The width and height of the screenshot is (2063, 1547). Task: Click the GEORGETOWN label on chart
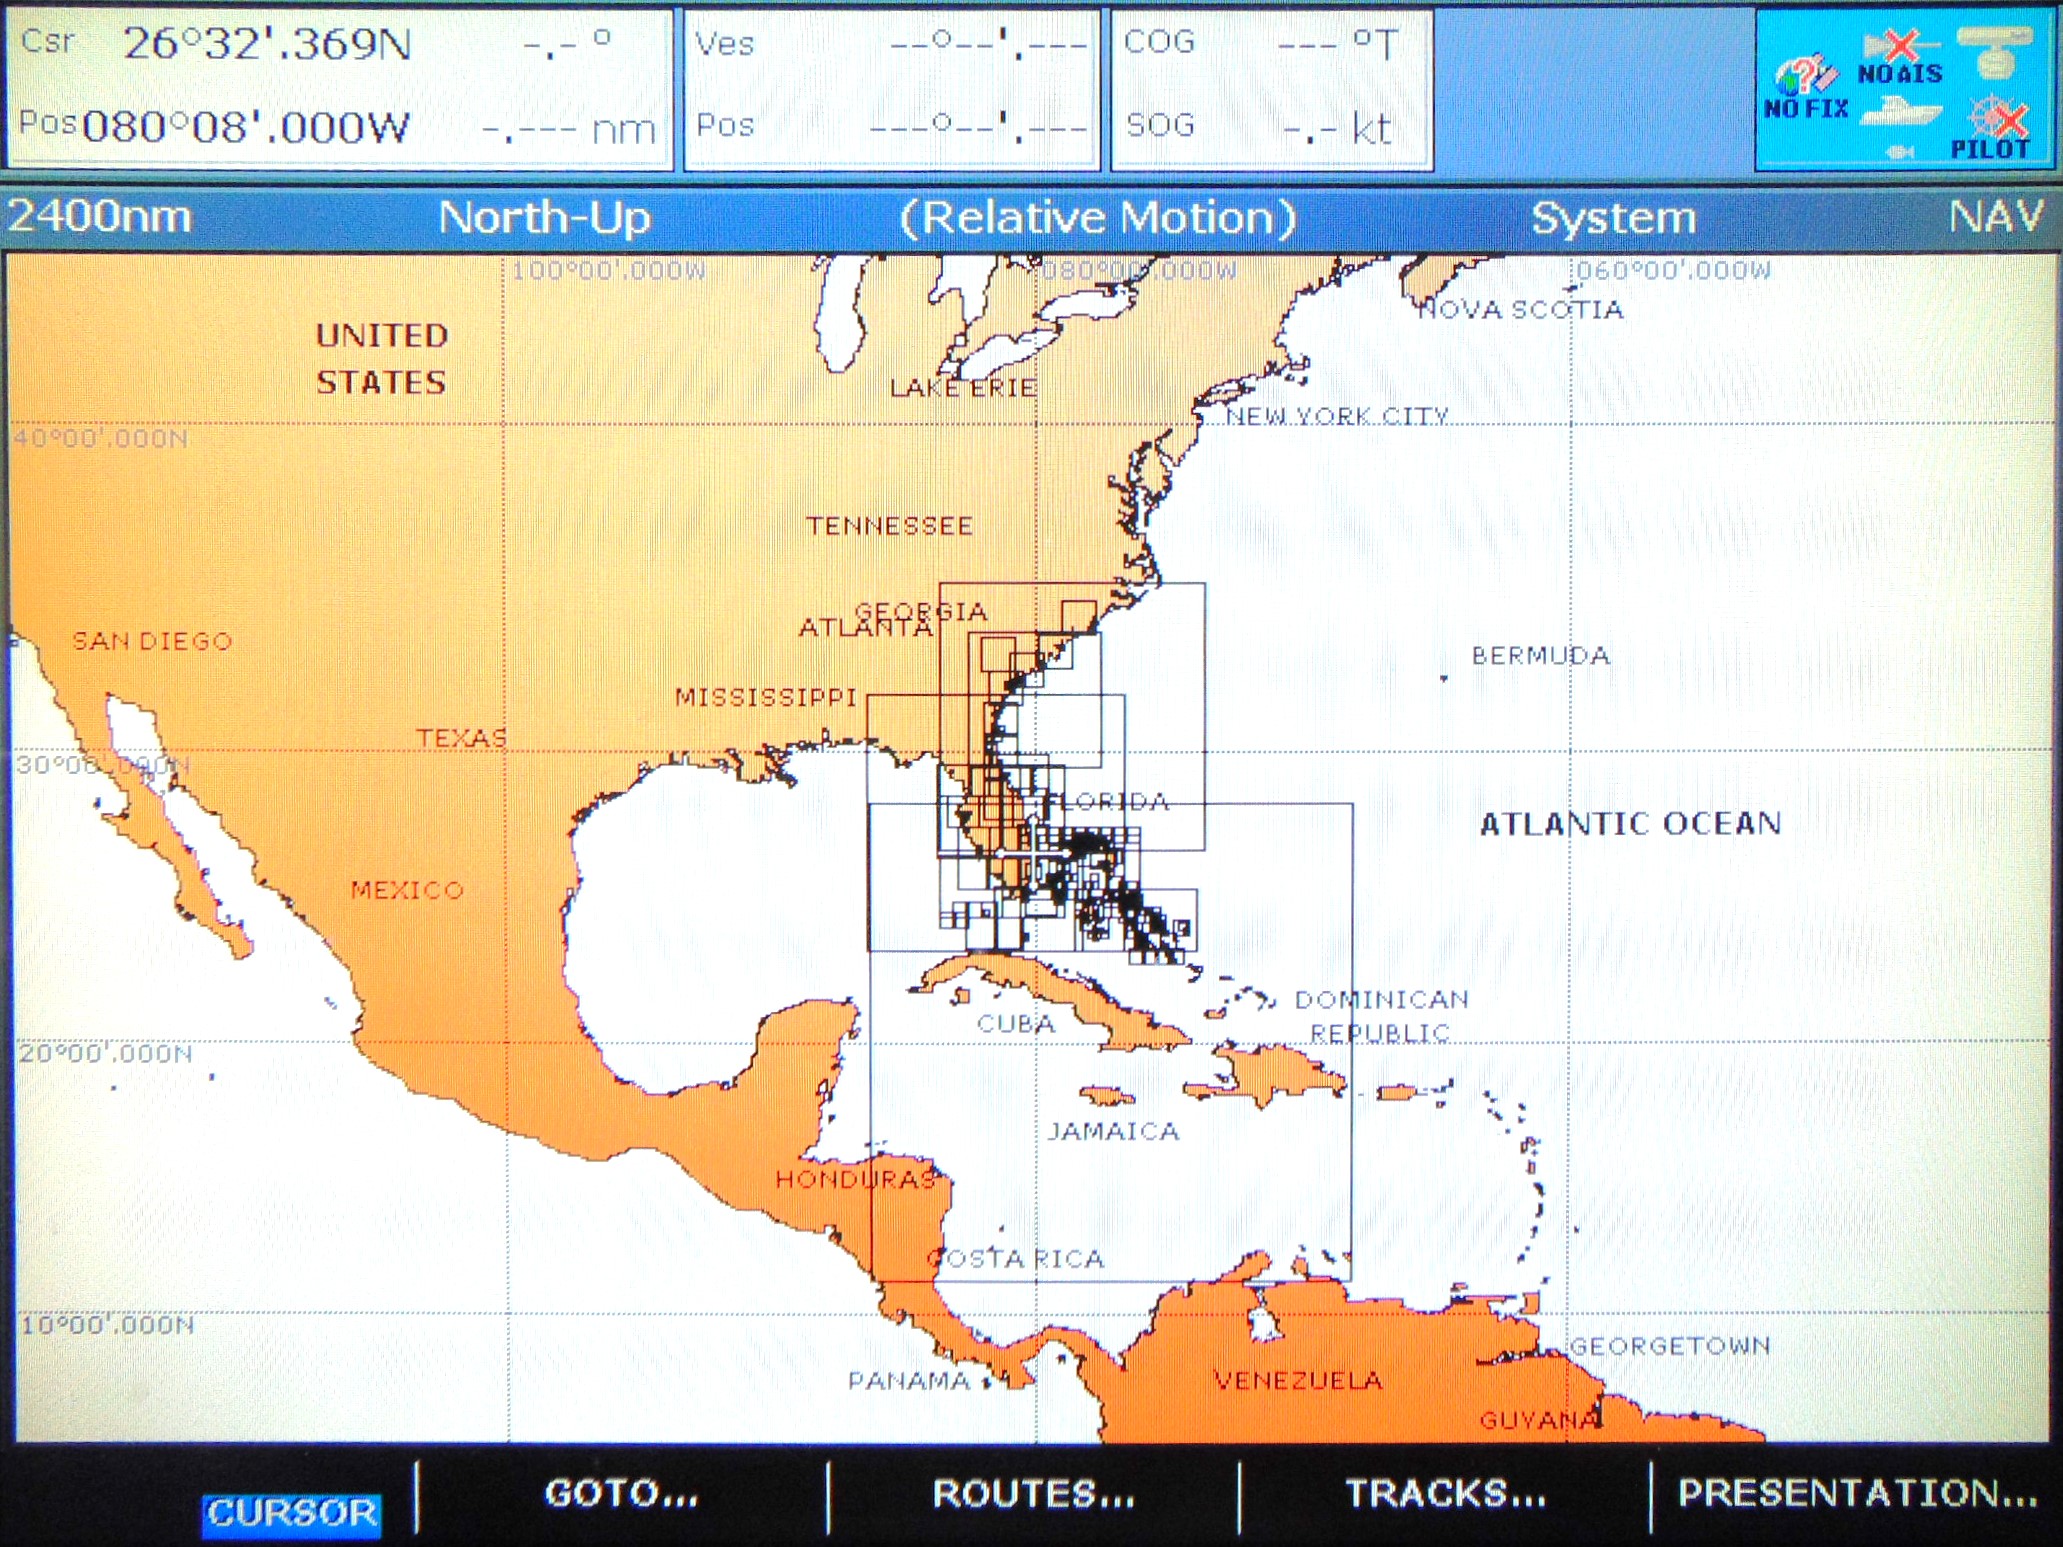coord(1670,1346)
